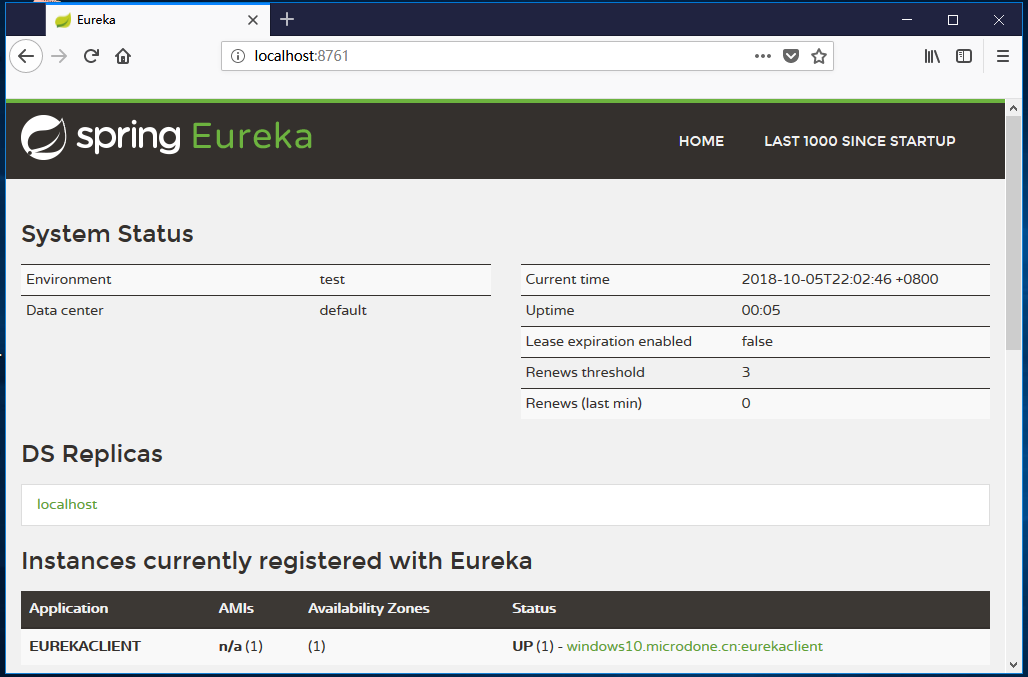The image size is (1028, 677).
Task: Open windows10.microdone.cn:eurekaclient instance link
Action: (x=694, y=646)
